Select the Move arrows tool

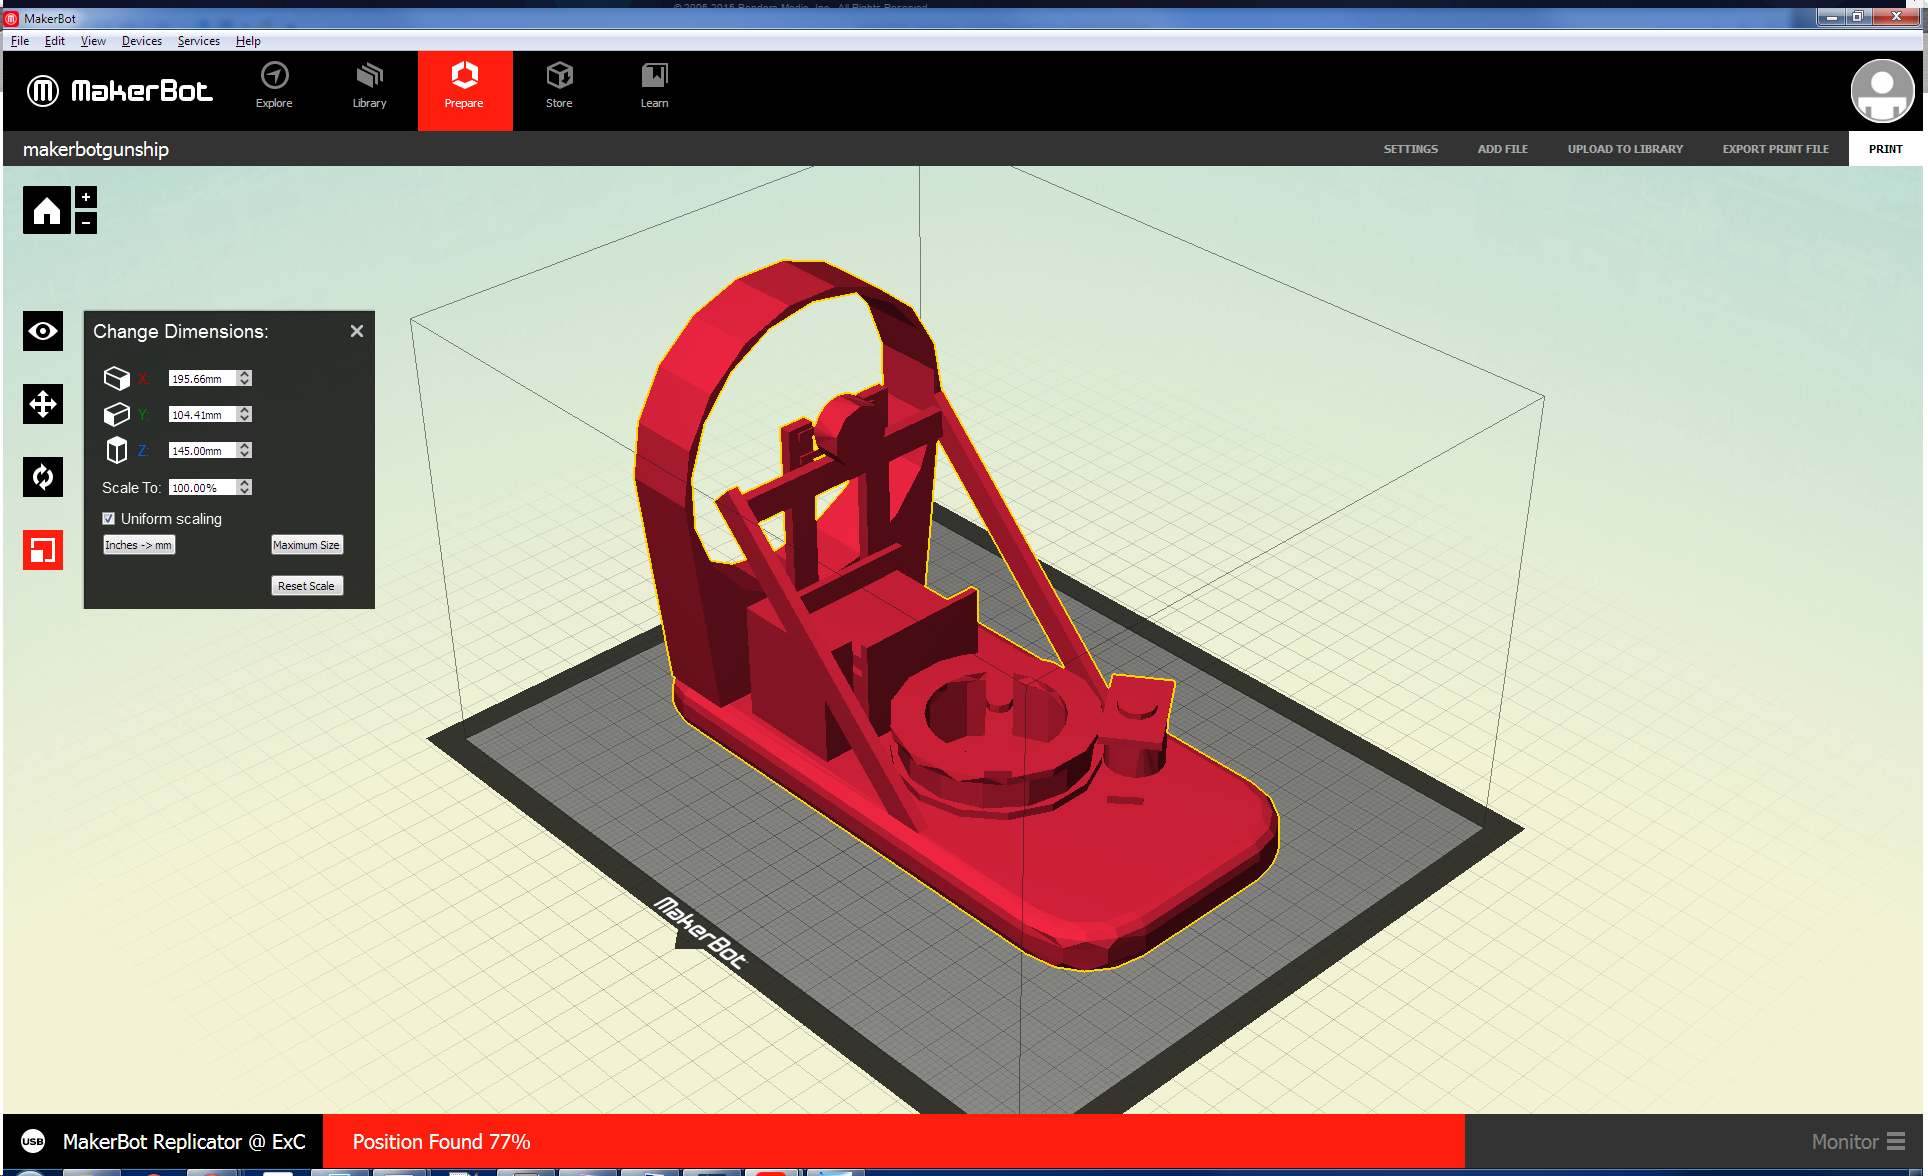(x=43, y=404)
